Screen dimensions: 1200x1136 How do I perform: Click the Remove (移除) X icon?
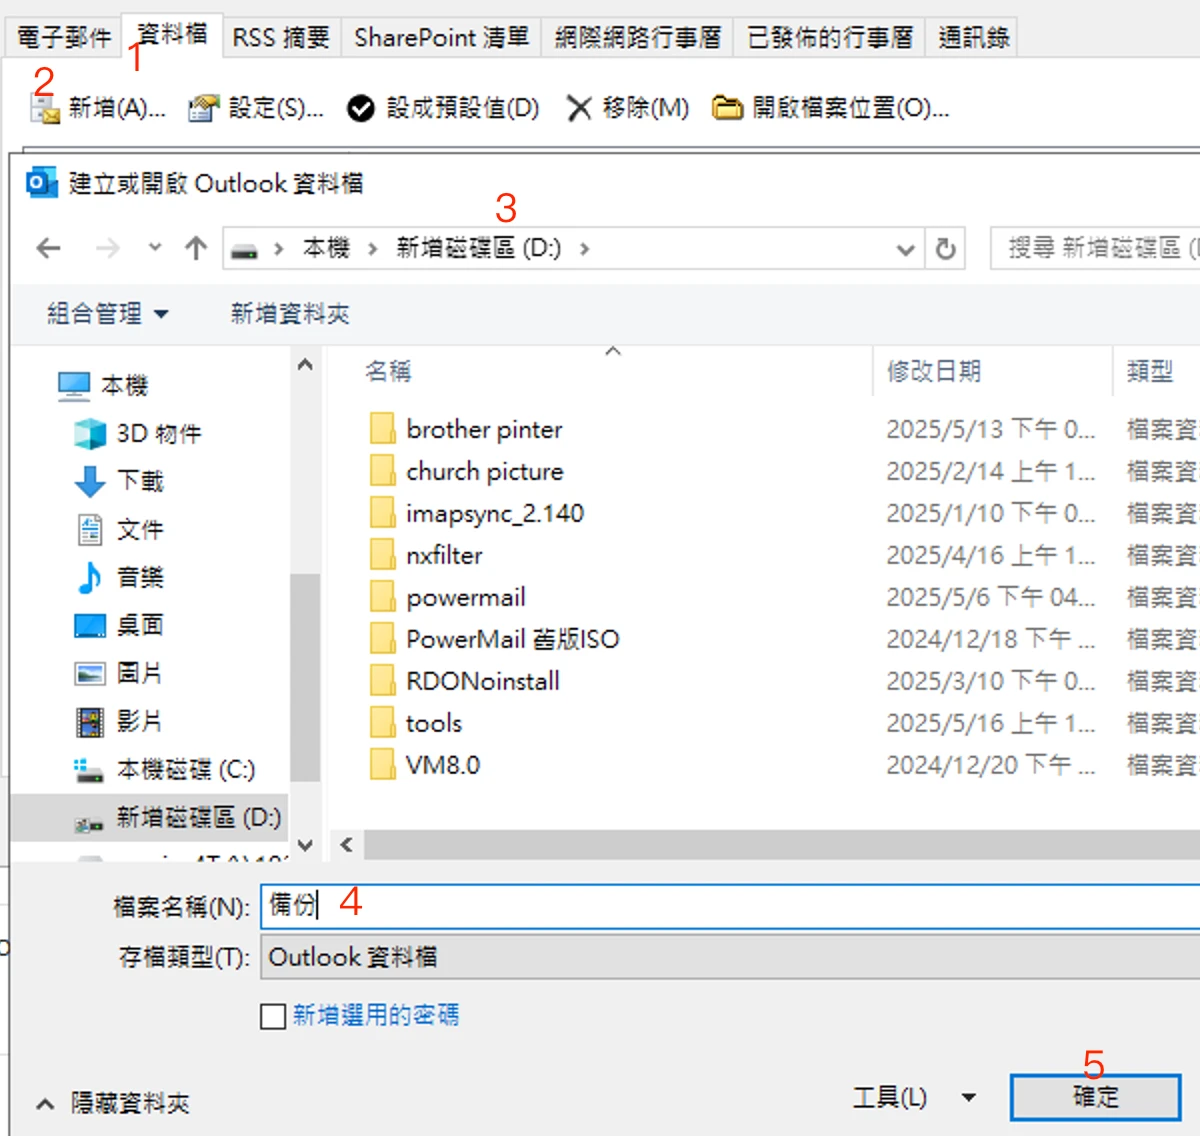[579, 108]
